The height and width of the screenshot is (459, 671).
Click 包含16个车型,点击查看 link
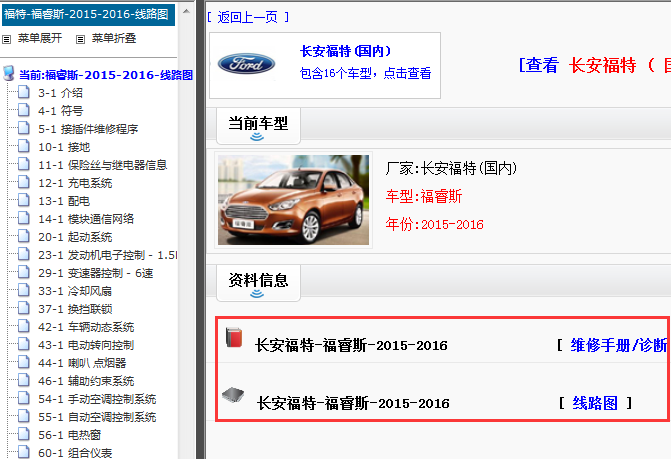[365, 73]
